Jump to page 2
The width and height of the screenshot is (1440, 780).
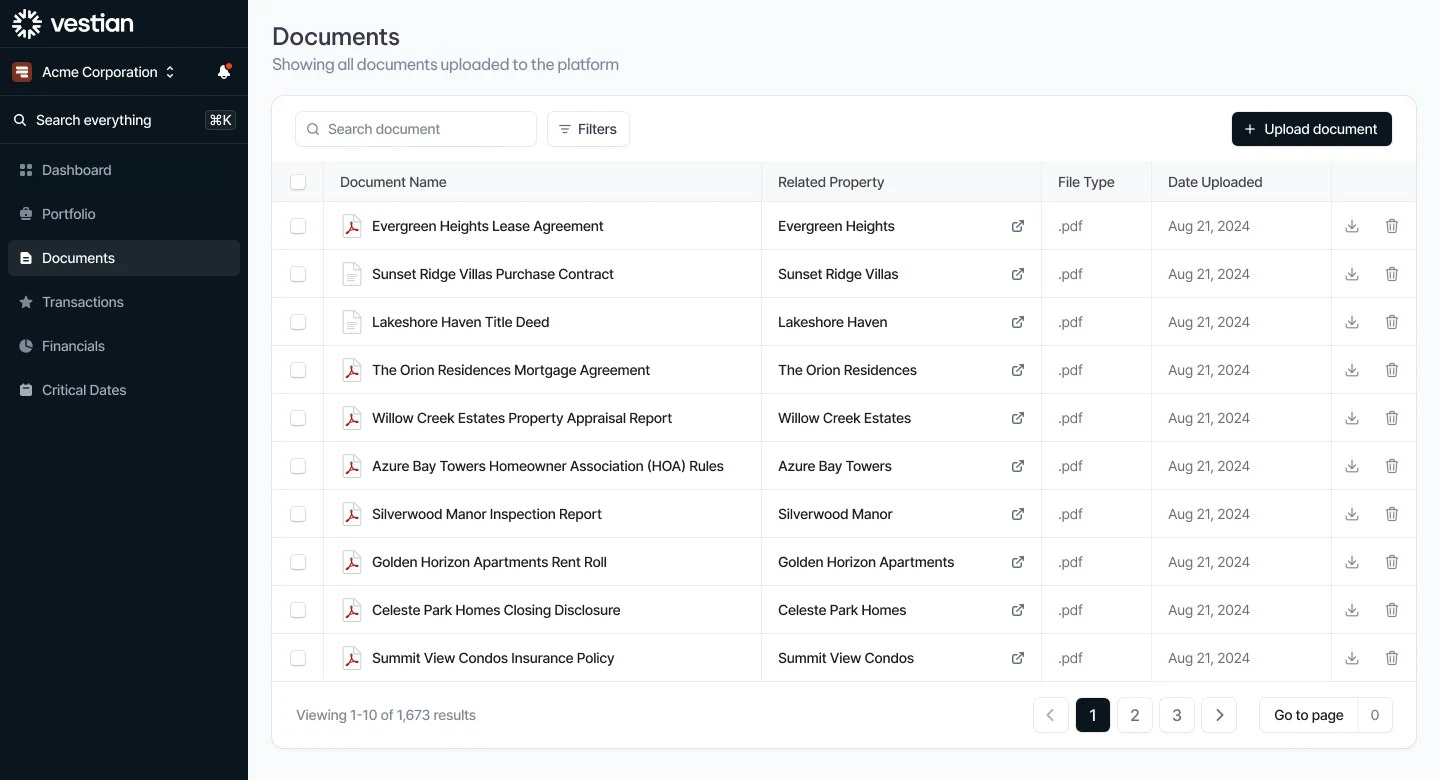point(1135,715)
